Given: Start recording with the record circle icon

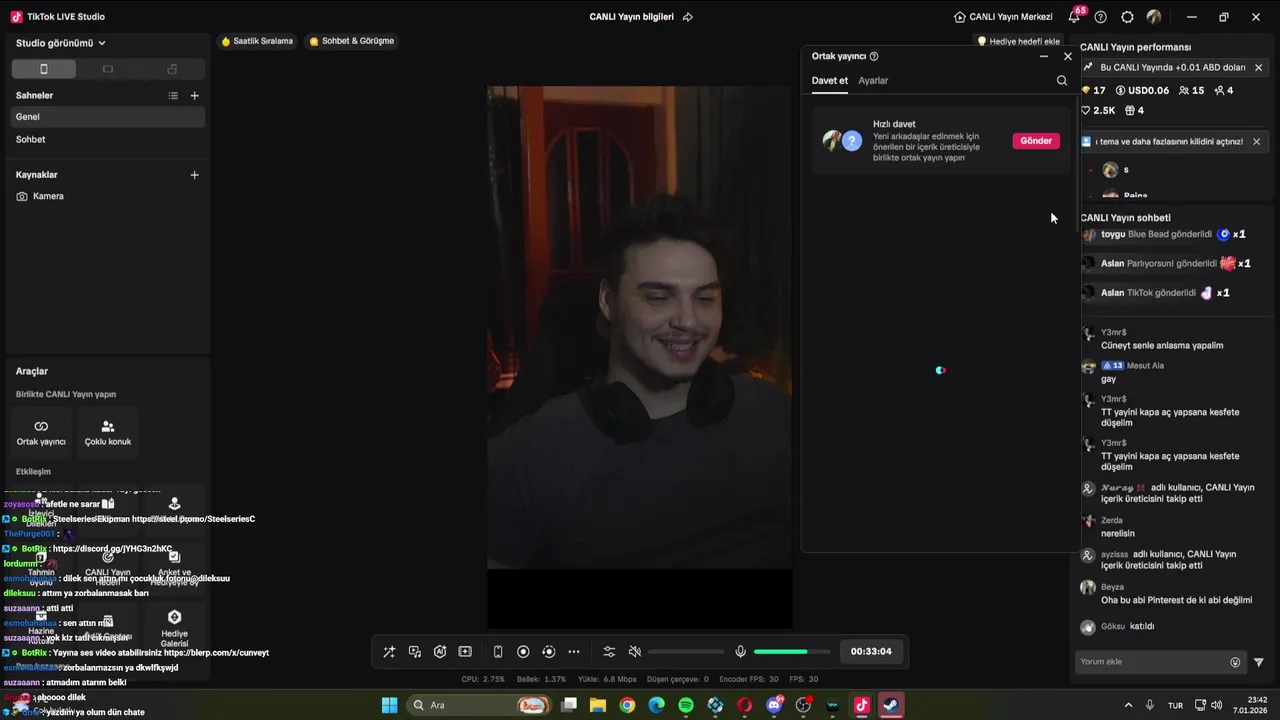Looking at the screenshot, I should (523, 652).
